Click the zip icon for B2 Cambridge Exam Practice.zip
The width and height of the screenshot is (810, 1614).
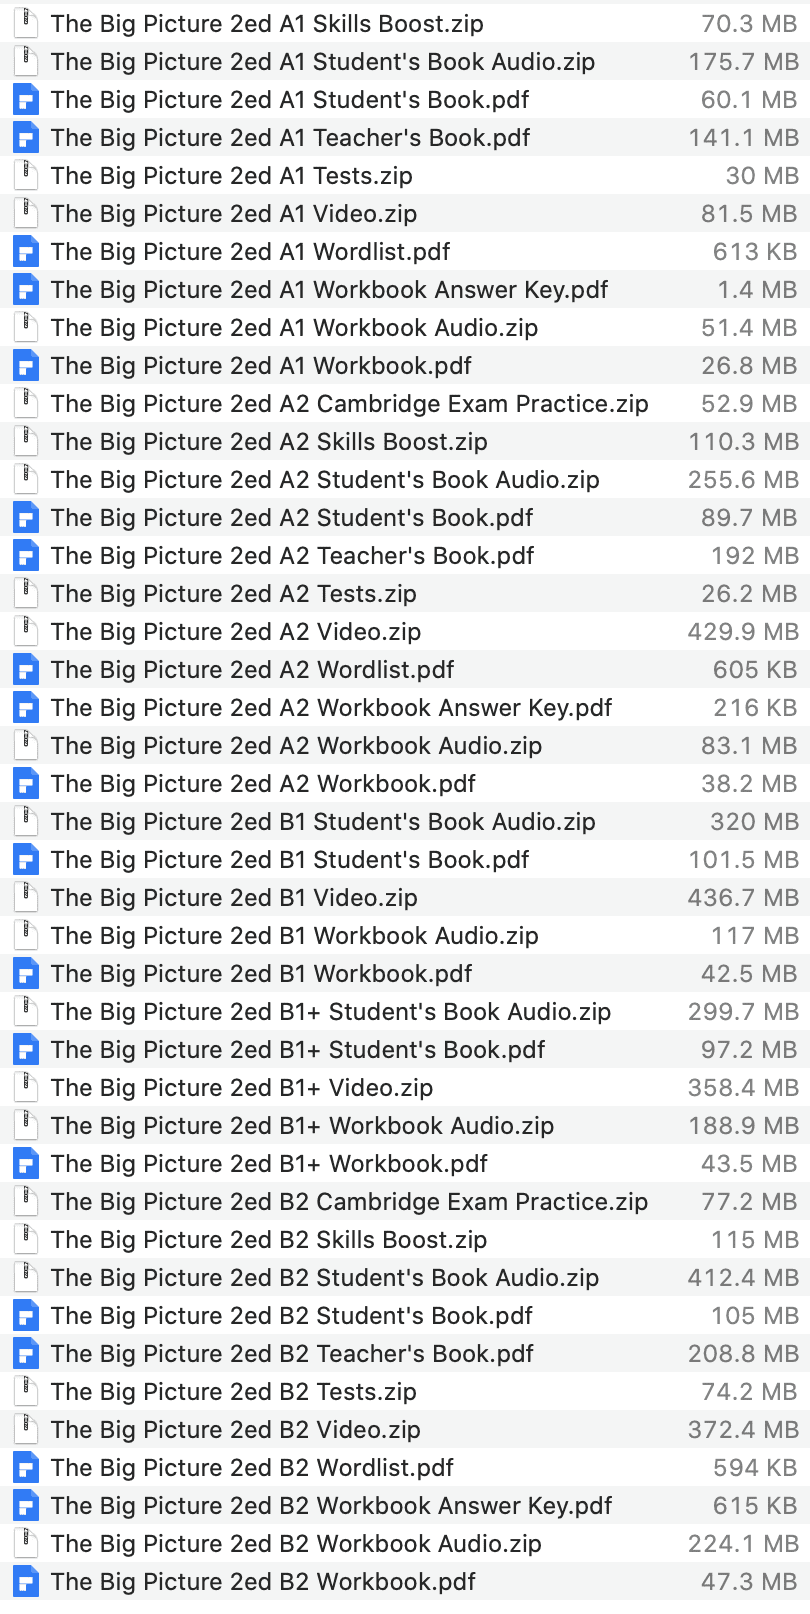tap(26, 1202)
